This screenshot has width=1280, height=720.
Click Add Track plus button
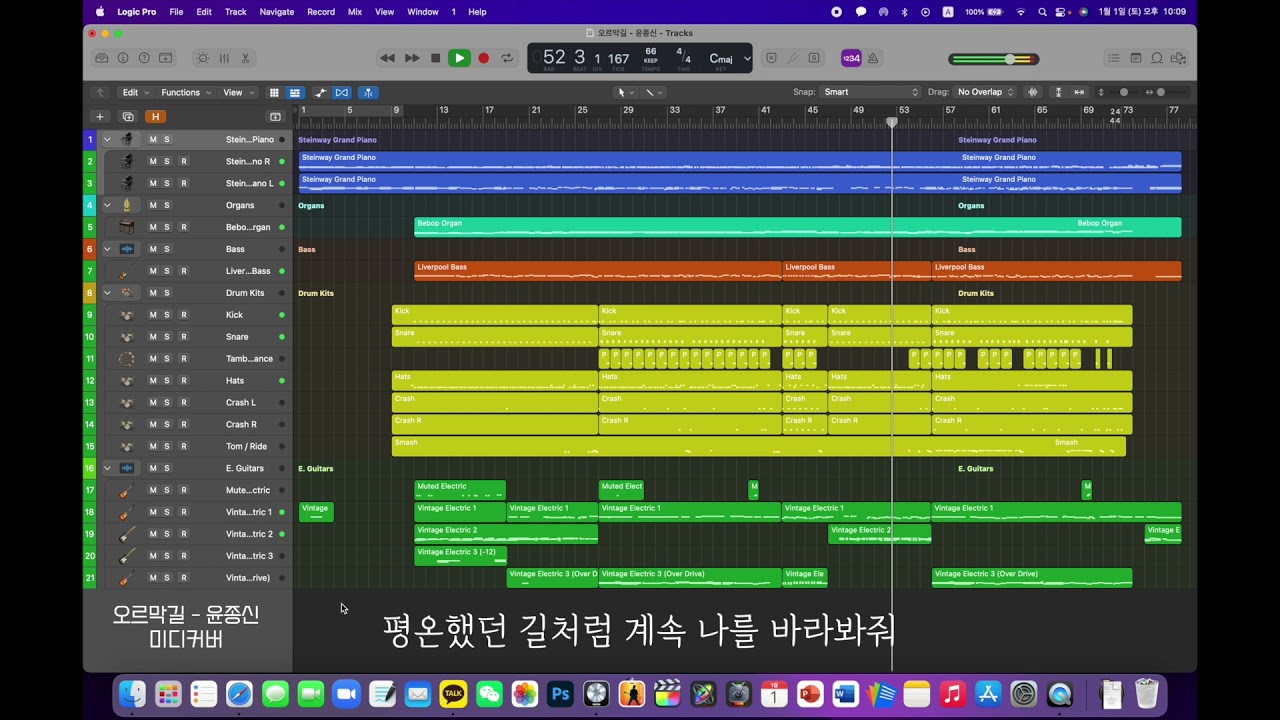(x=99, y=116)
